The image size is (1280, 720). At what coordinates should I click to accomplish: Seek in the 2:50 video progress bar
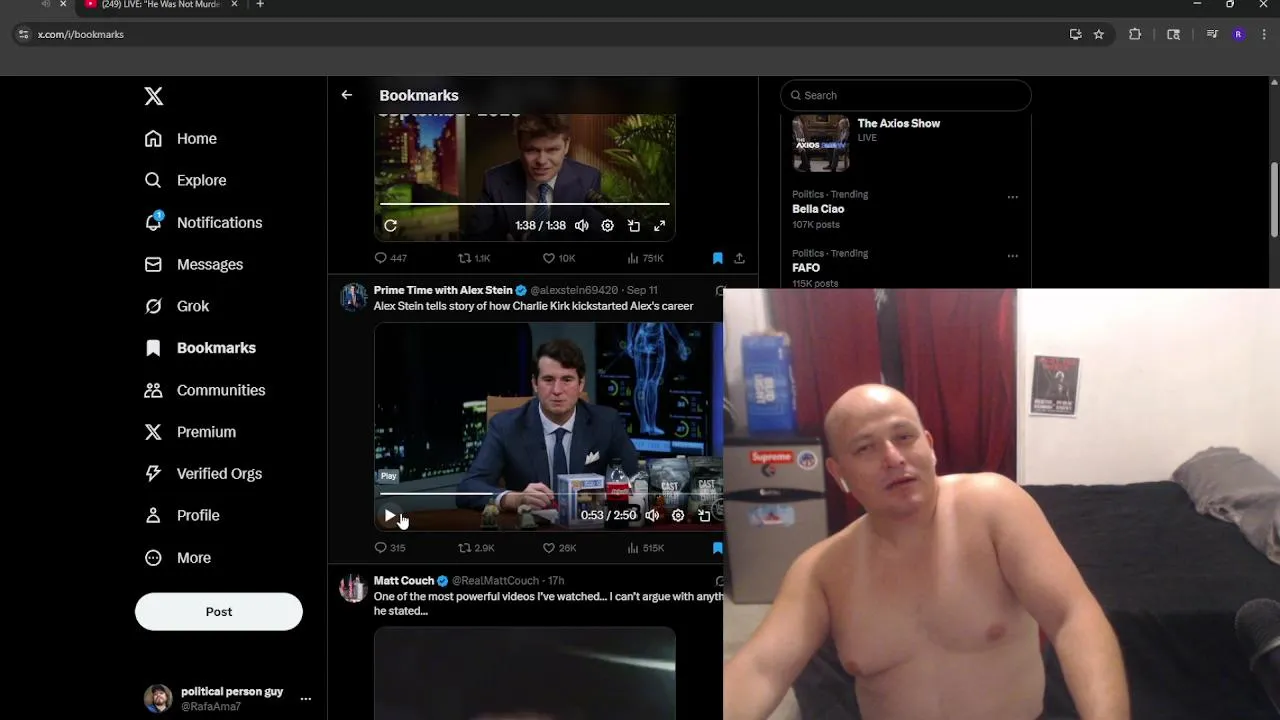550,494
